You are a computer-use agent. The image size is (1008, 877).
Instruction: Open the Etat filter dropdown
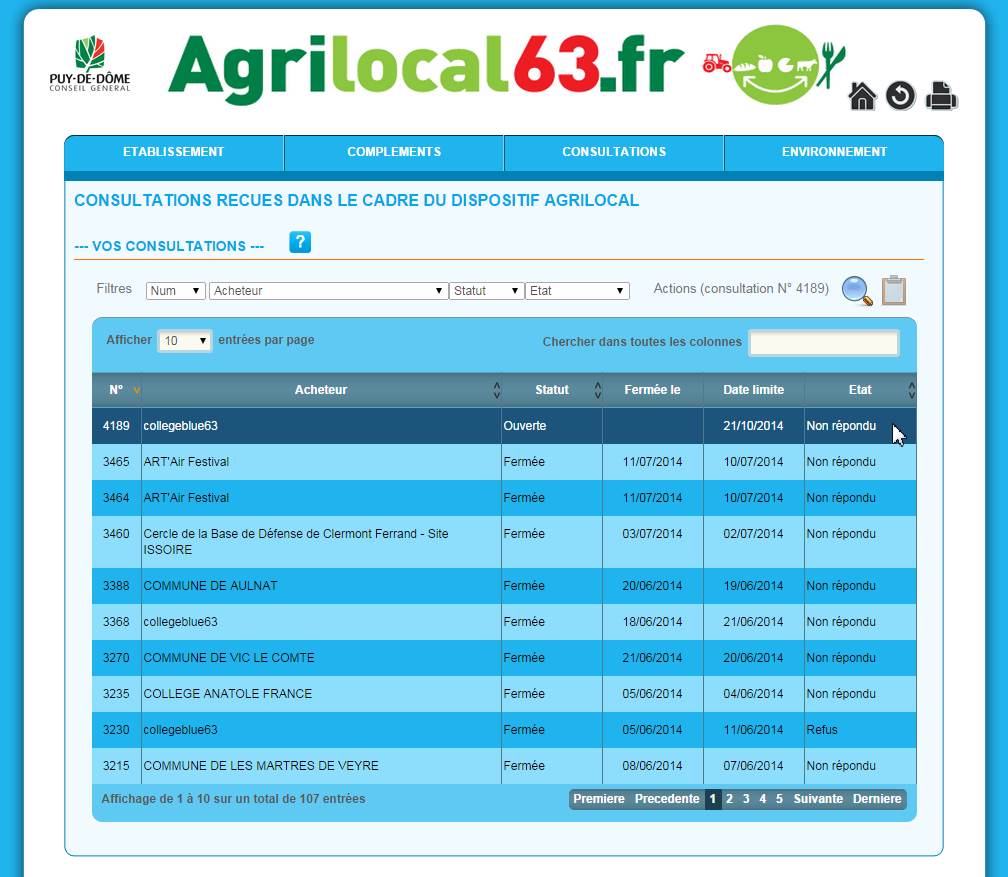pos(577,291)
